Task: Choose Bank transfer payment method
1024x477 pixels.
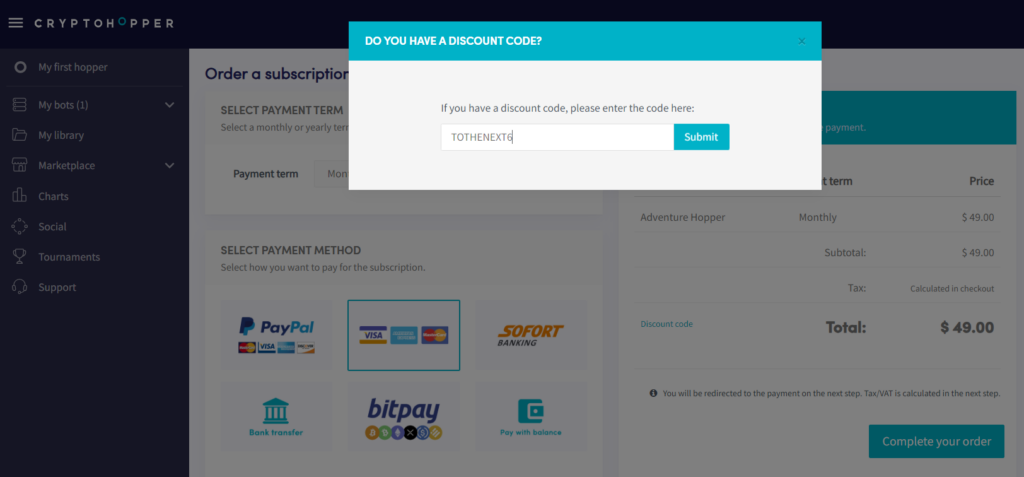Action: [276, 417]
